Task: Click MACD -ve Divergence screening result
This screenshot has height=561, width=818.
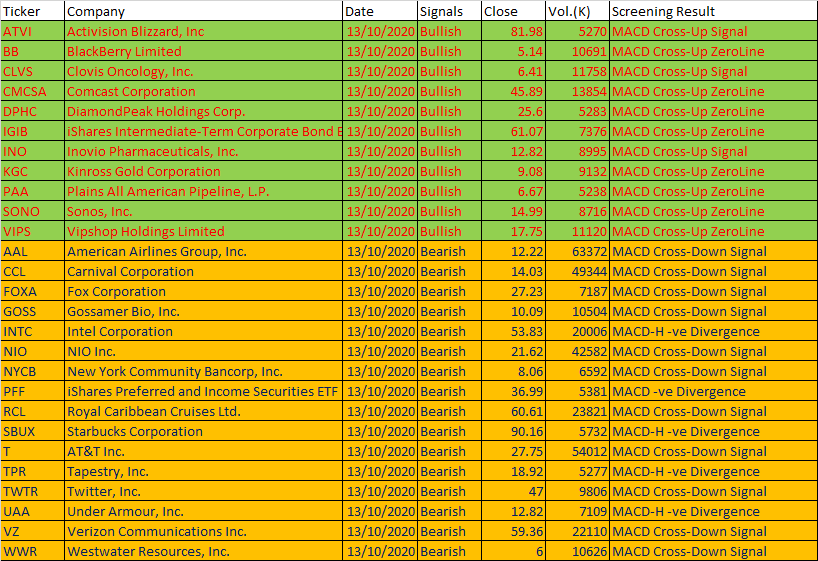Action: [x=714, y=391]
